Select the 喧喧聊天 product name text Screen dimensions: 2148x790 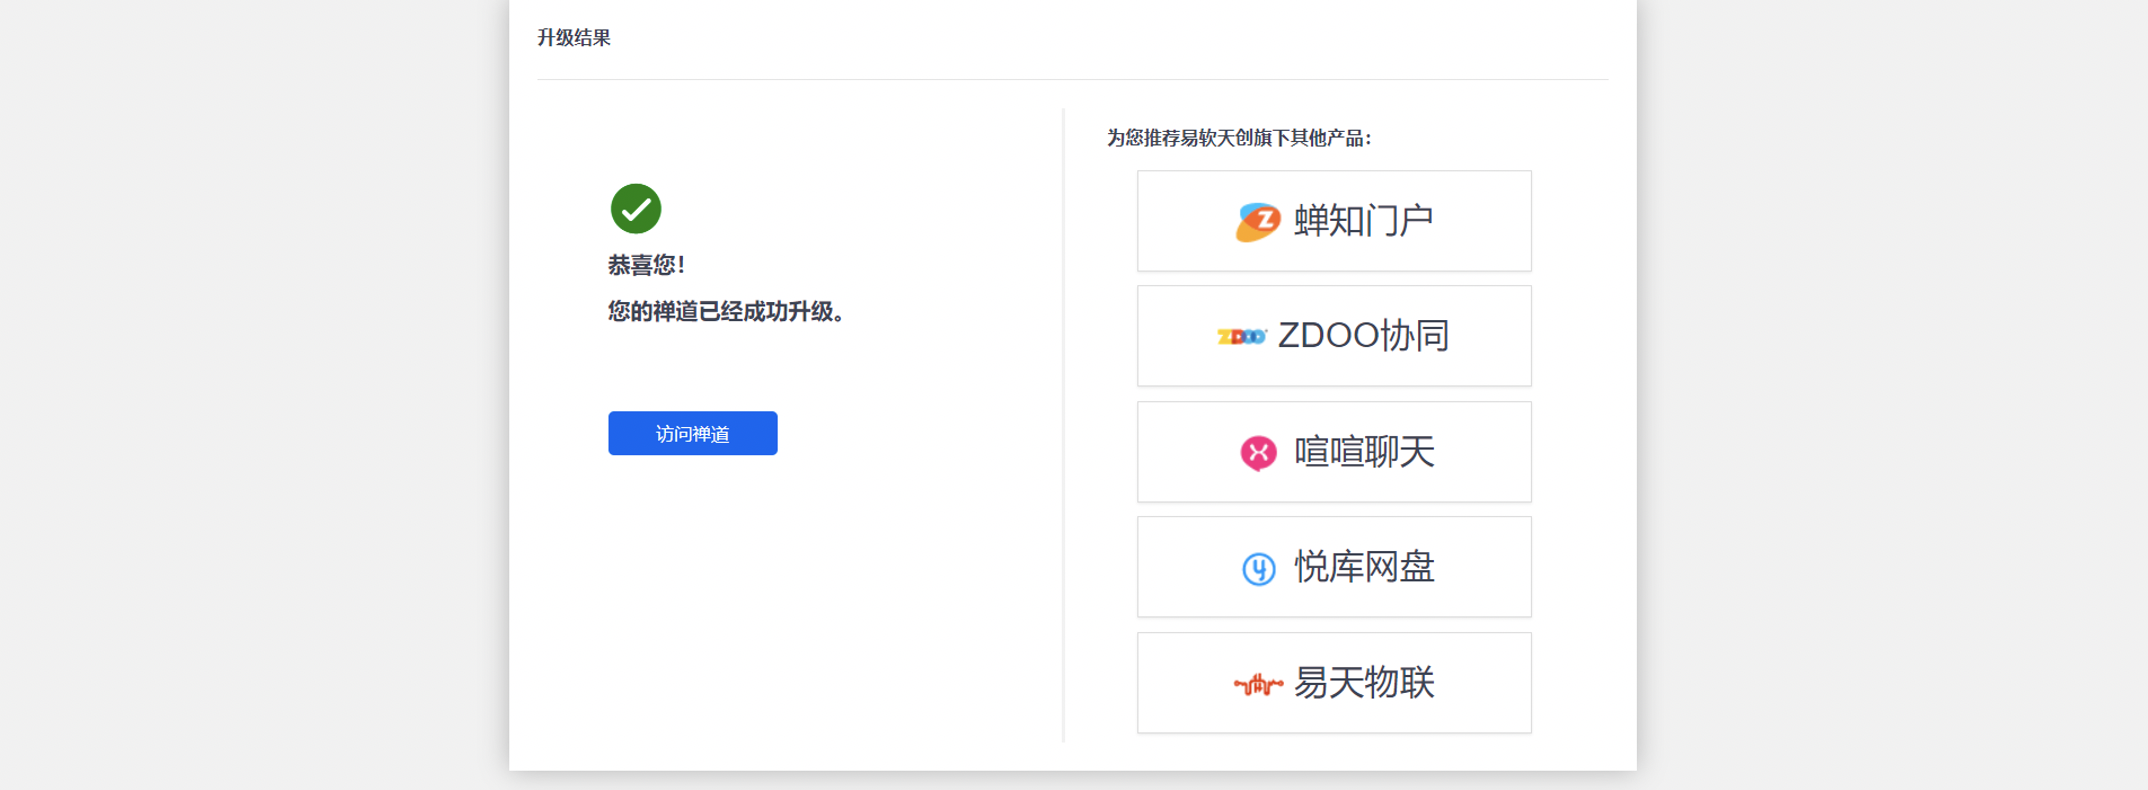click(x=1364, y=452)
